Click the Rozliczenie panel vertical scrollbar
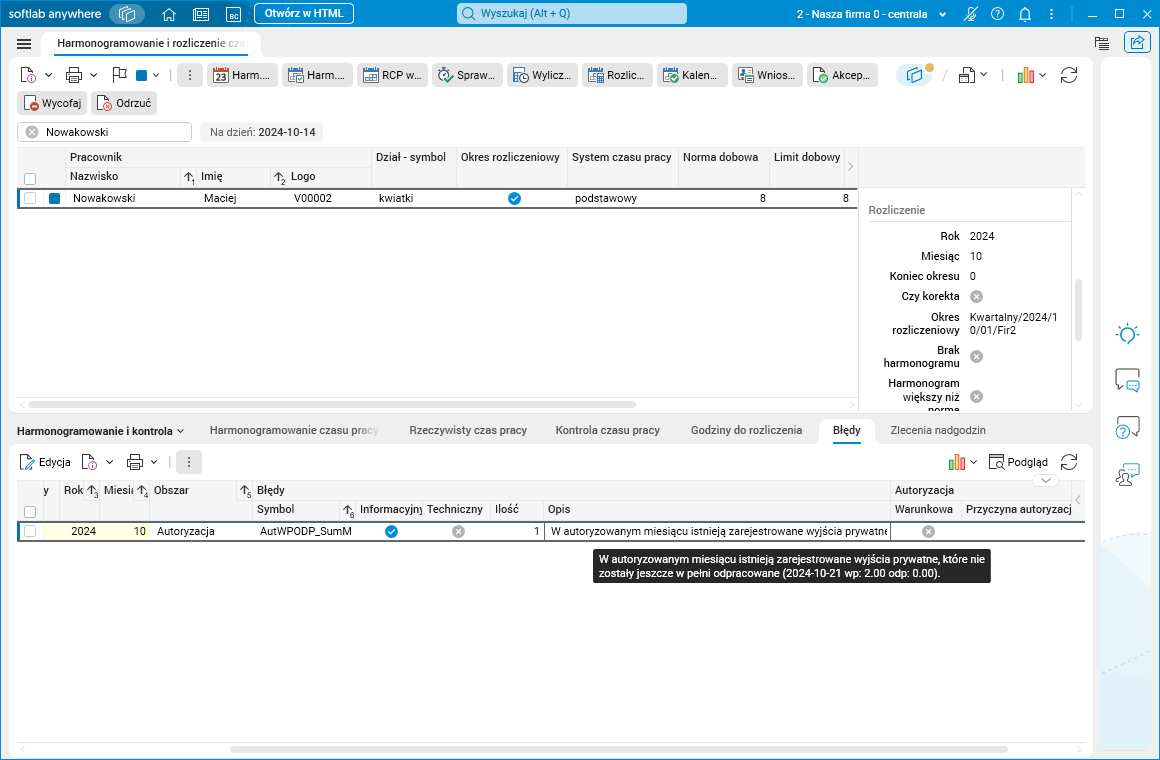The image size is (1160, 760). point(1078,309)
